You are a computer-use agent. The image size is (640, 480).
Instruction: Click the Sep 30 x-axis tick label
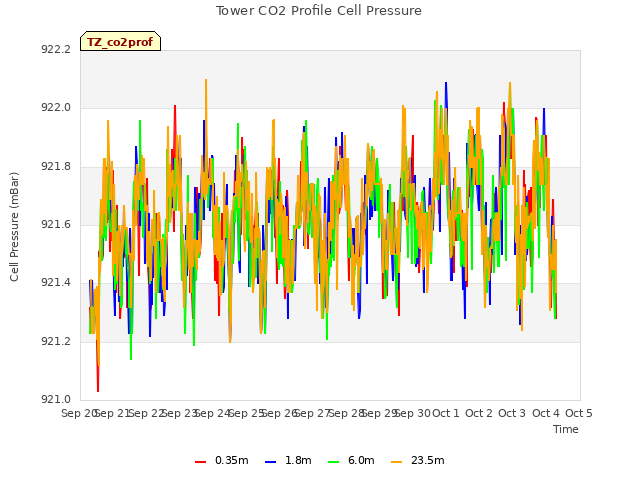pyautogui.click(x=413, y=413)
